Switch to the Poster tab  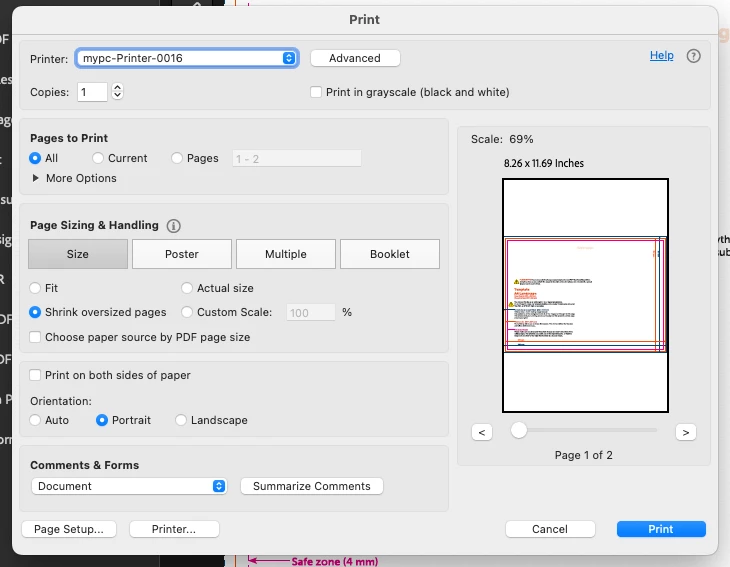(x=182, y=254)
